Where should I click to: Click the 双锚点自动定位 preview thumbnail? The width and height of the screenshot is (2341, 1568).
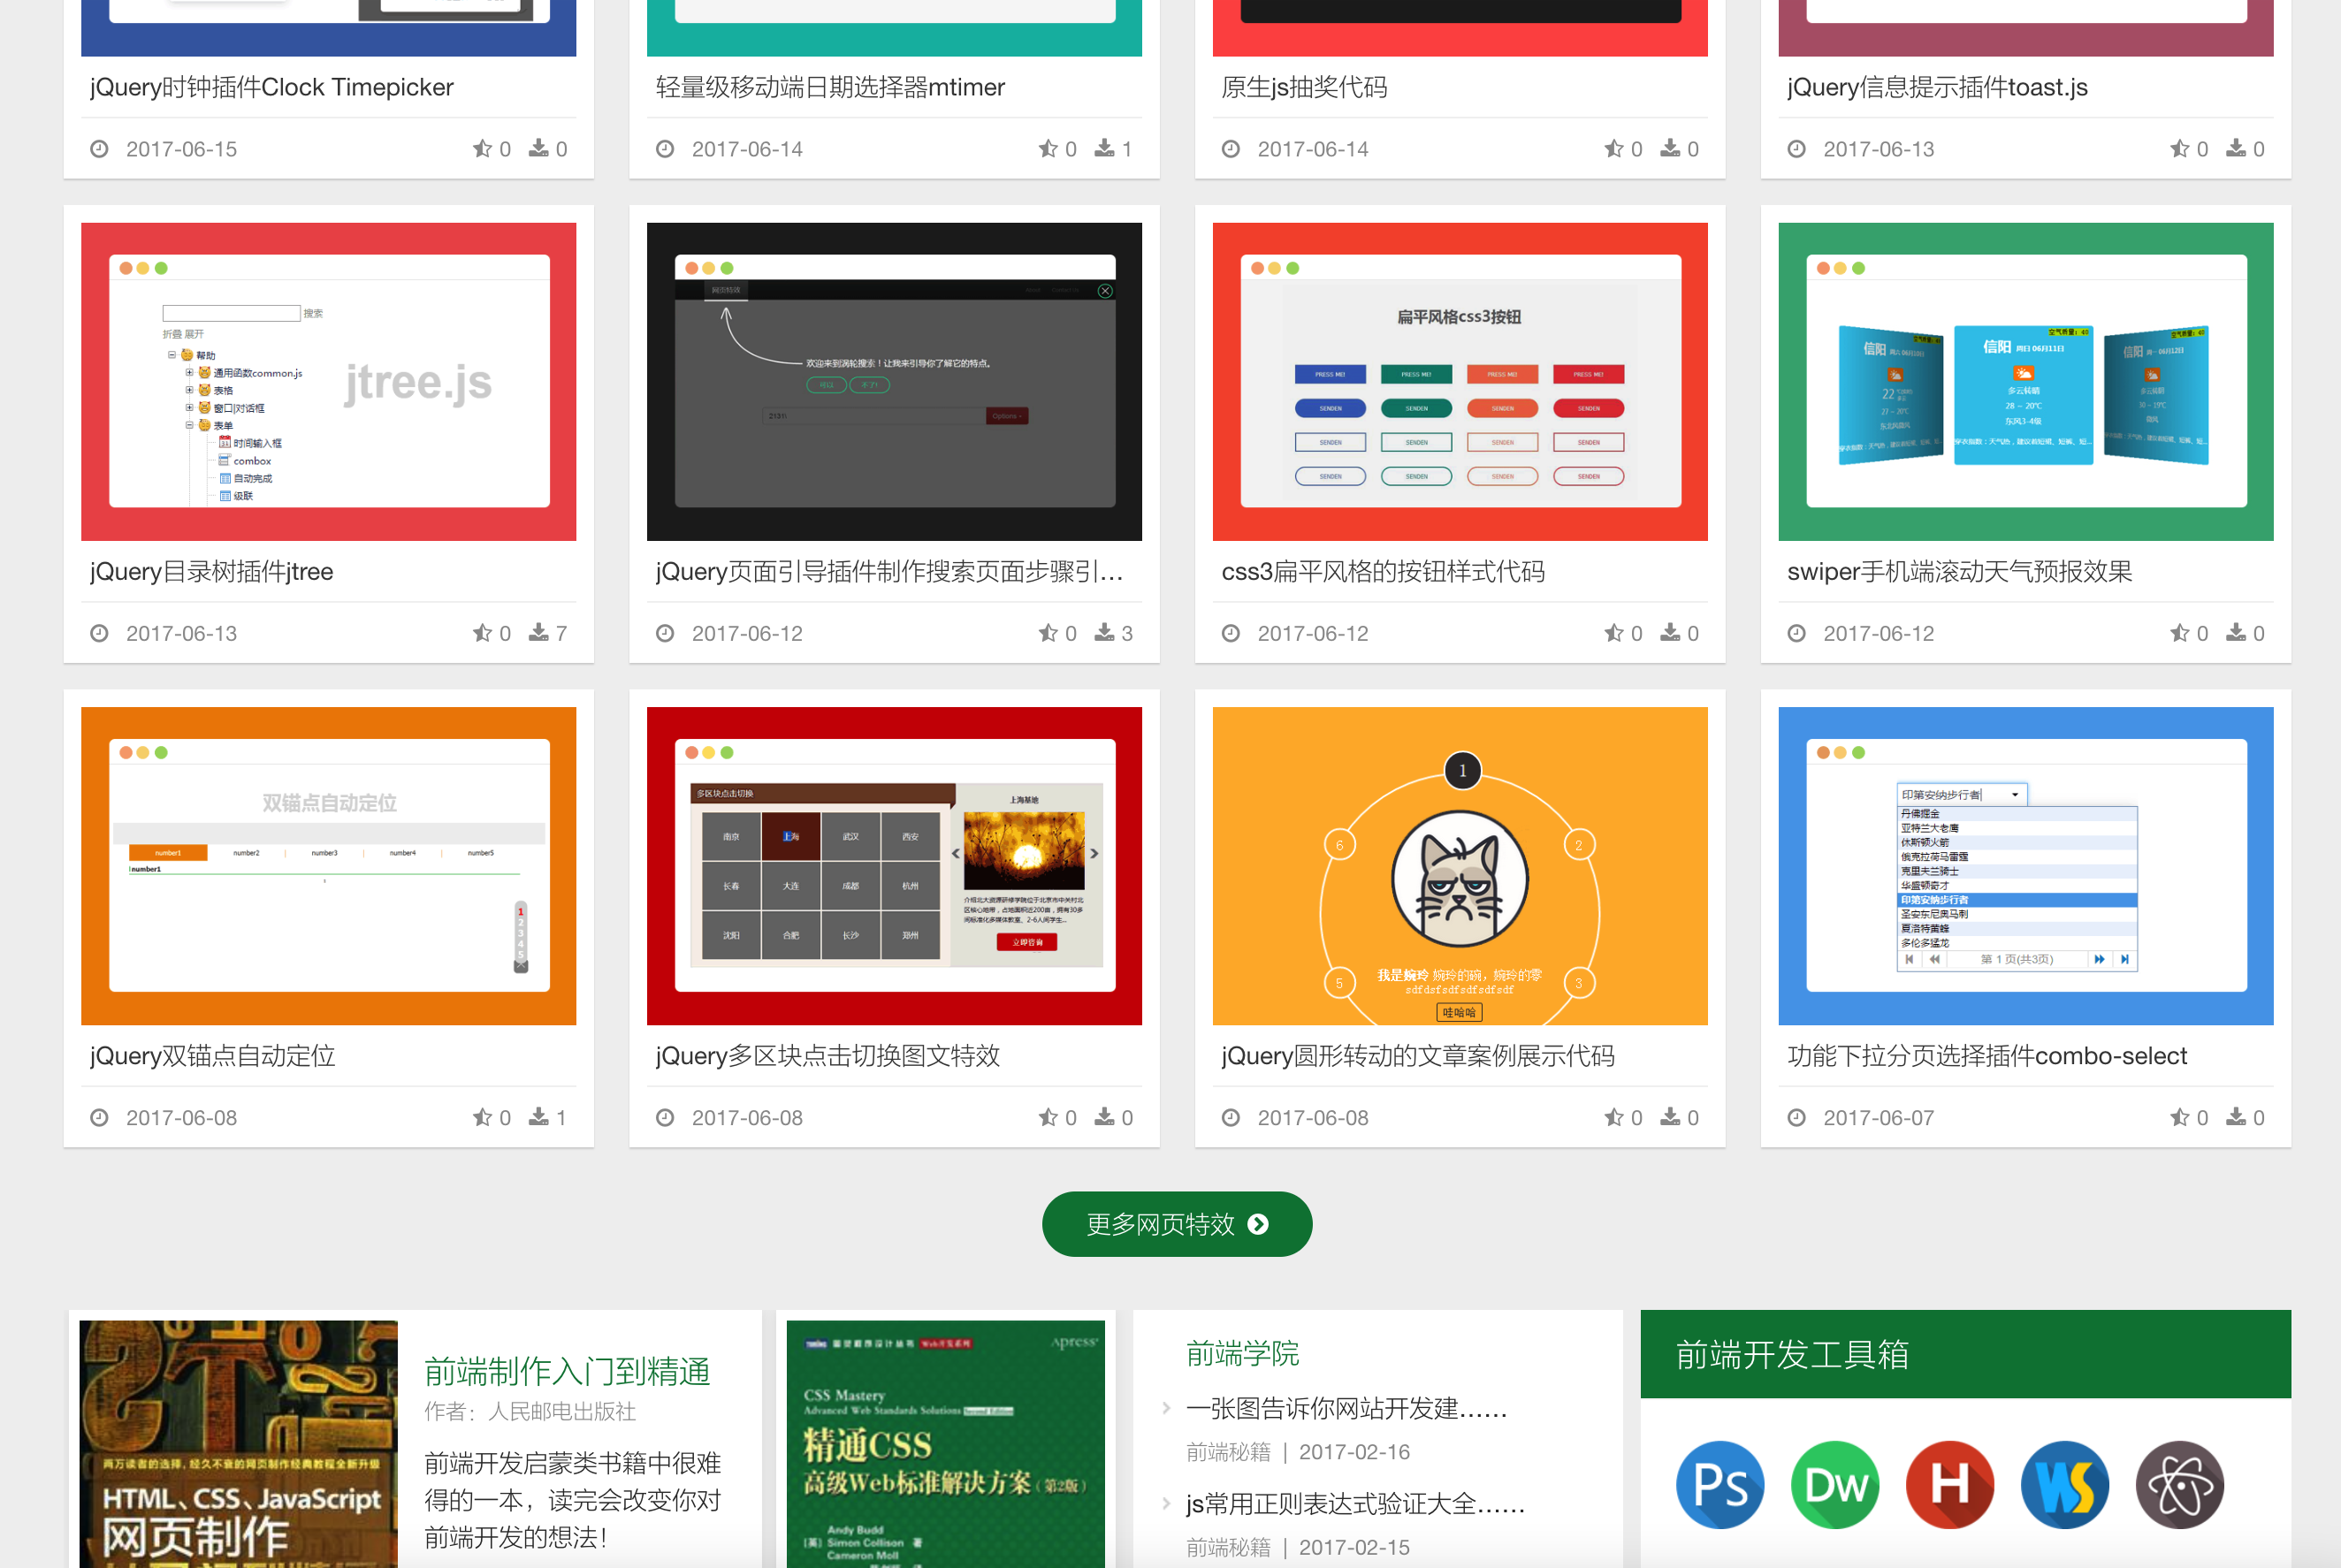click(328, 866)
